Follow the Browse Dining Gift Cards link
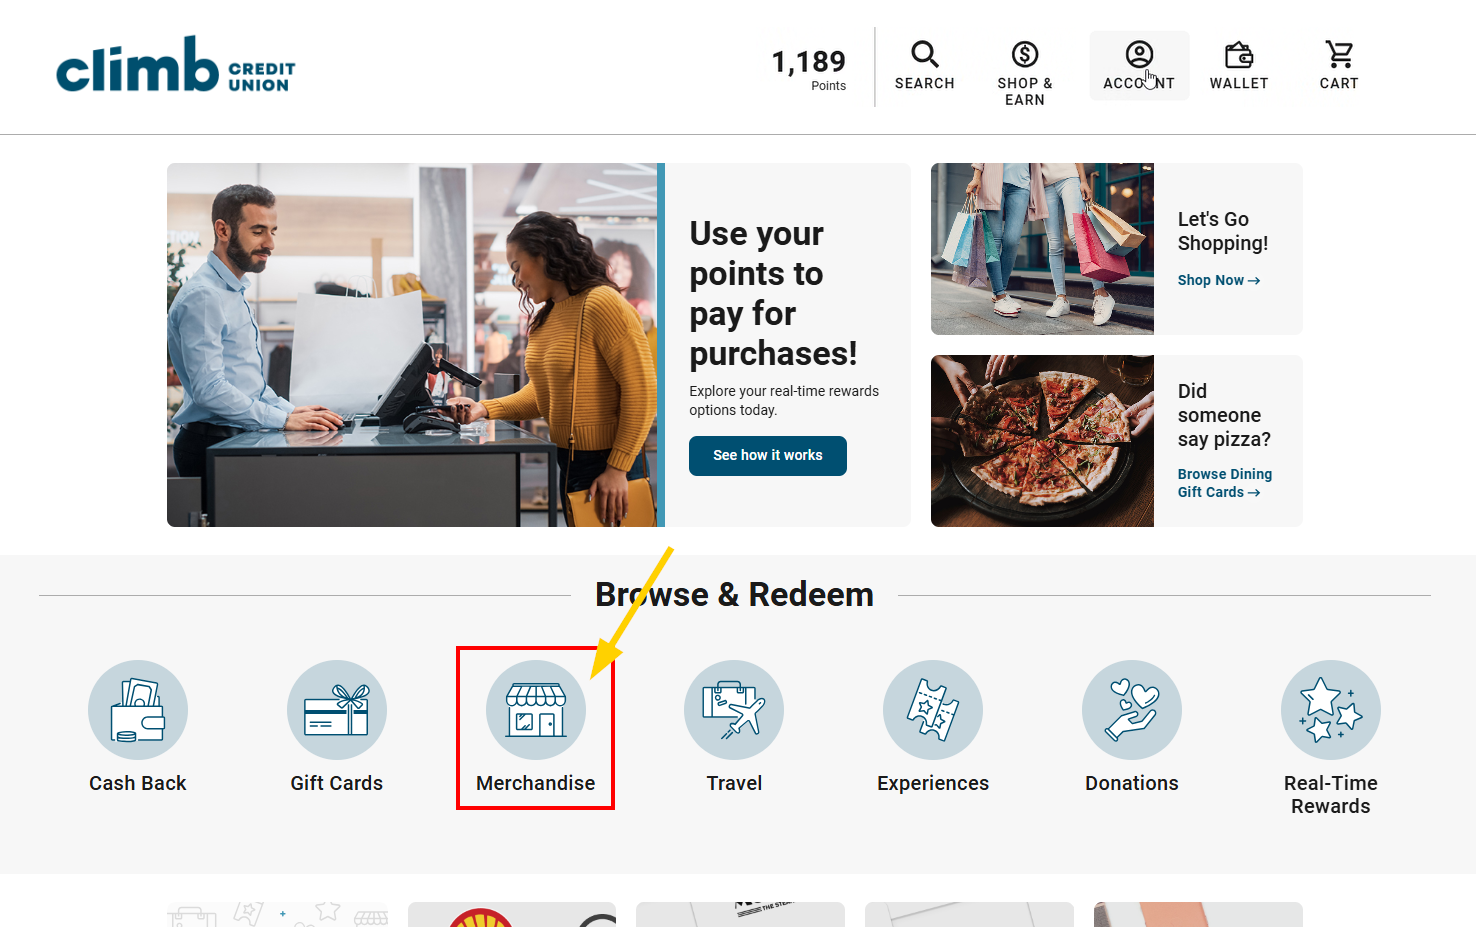This screenshot has height=927, width=1476. click(1225, 483)
